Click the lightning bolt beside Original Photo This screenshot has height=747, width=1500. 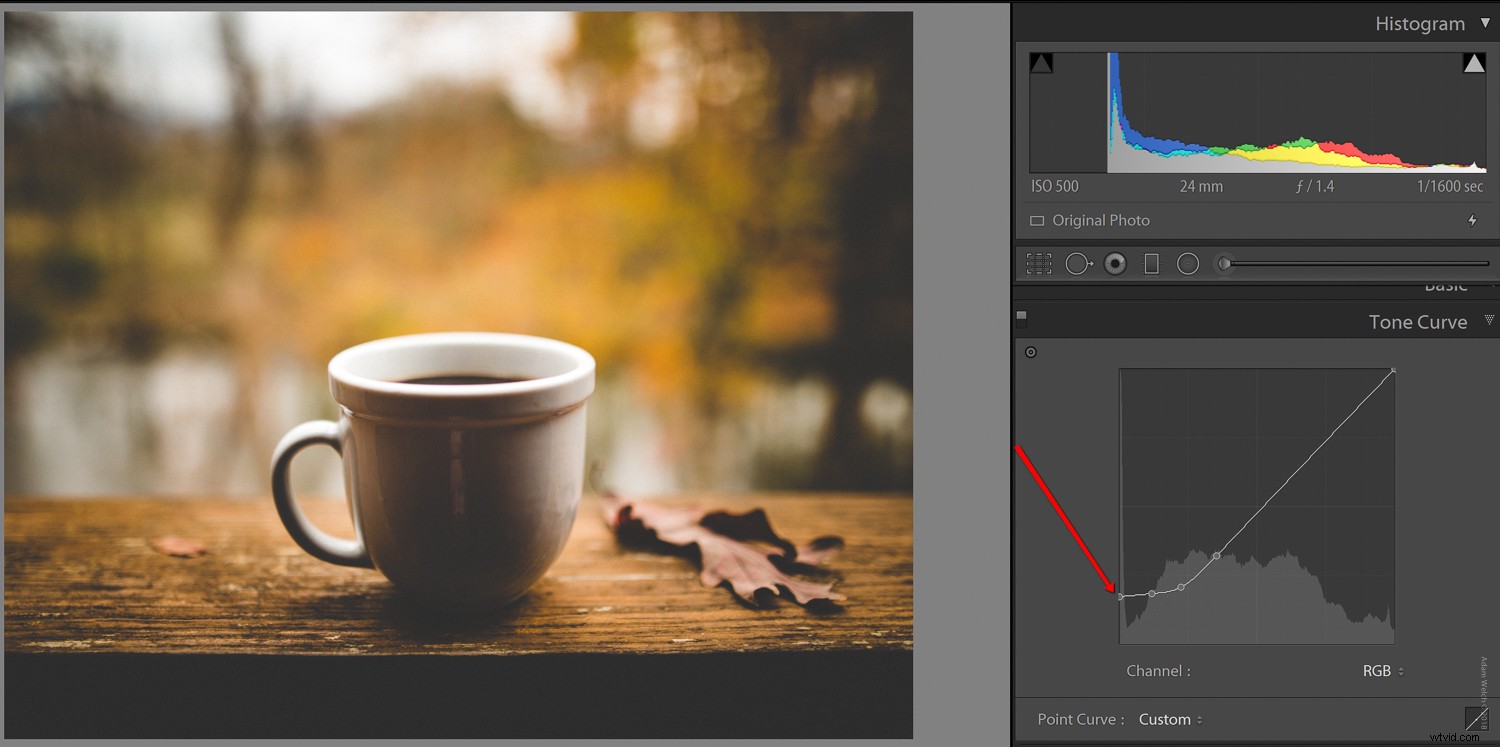coord(1472,220)
